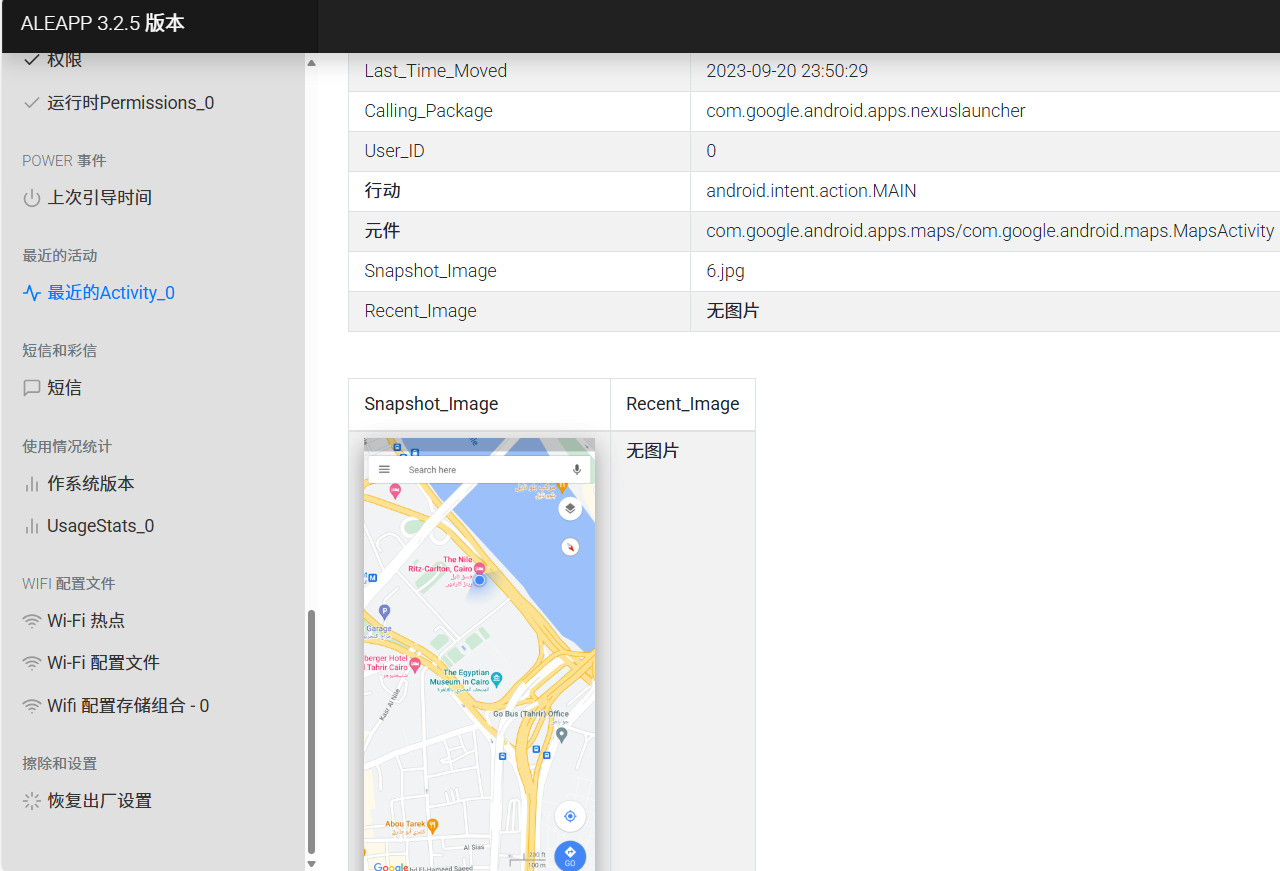Screen dimensions: 1280x871
Task: Open 上次引导时间 using its power icon
Action: 31,198
